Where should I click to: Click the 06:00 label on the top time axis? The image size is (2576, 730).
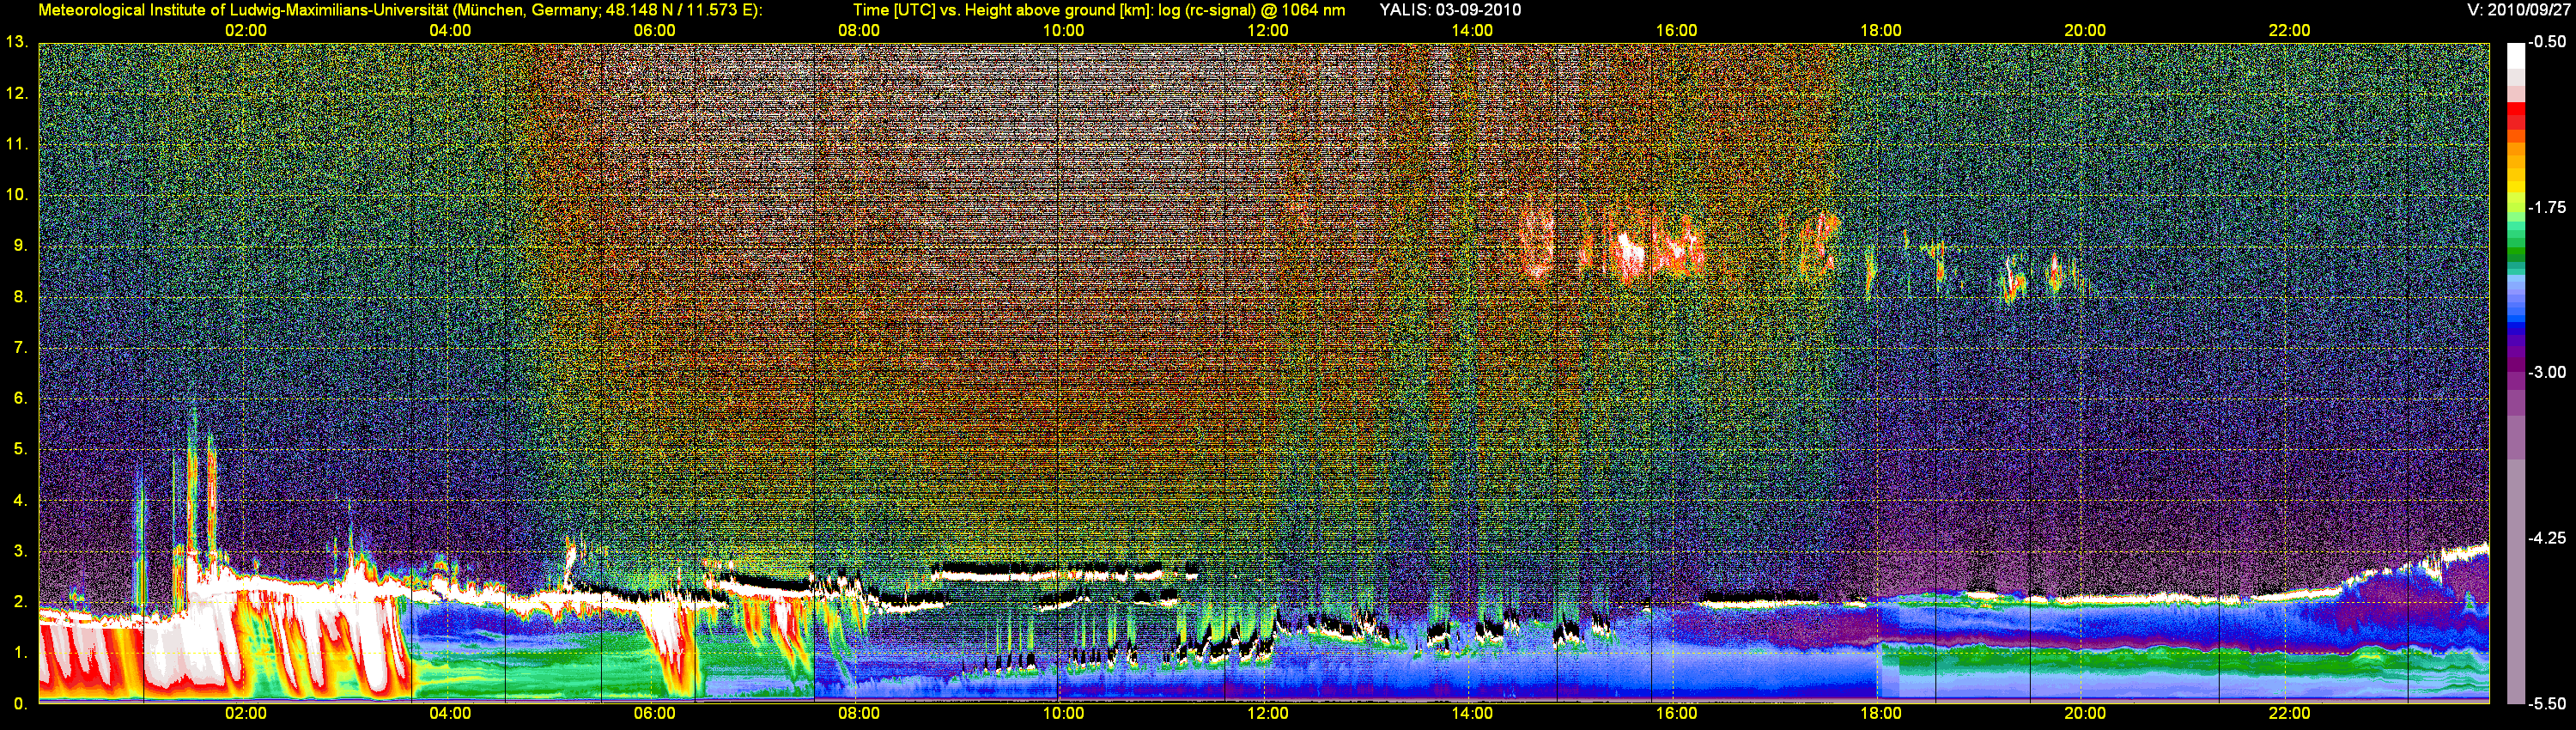click(x=655, y=30)
